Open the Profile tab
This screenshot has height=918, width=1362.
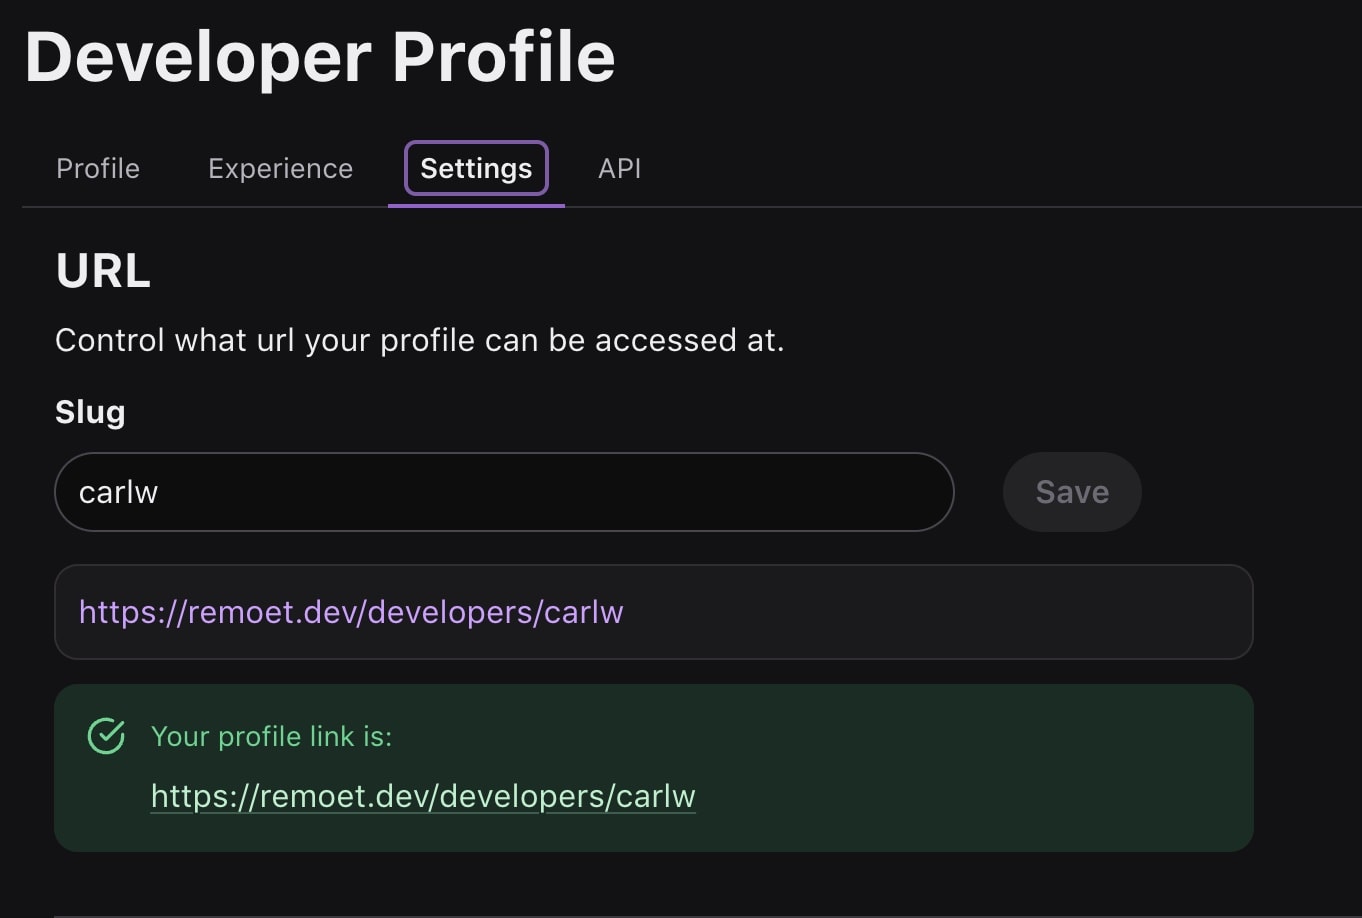click(x=98, y=168)
